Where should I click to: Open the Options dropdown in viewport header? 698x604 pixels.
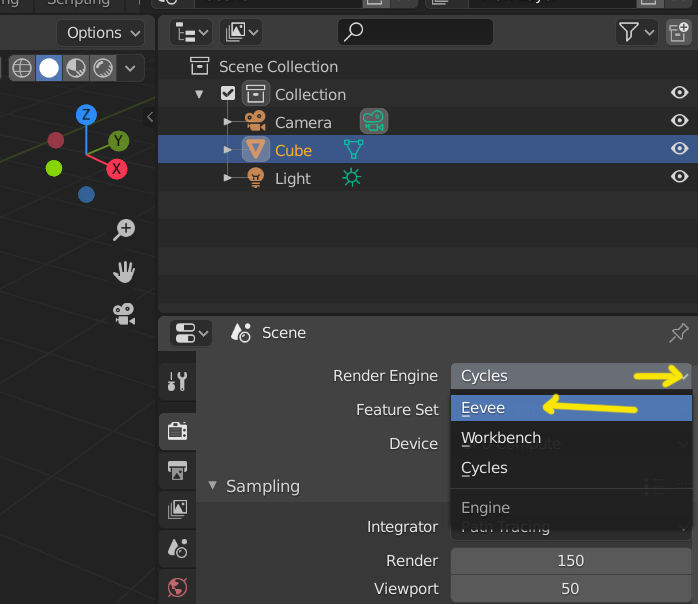click(101, 33)
